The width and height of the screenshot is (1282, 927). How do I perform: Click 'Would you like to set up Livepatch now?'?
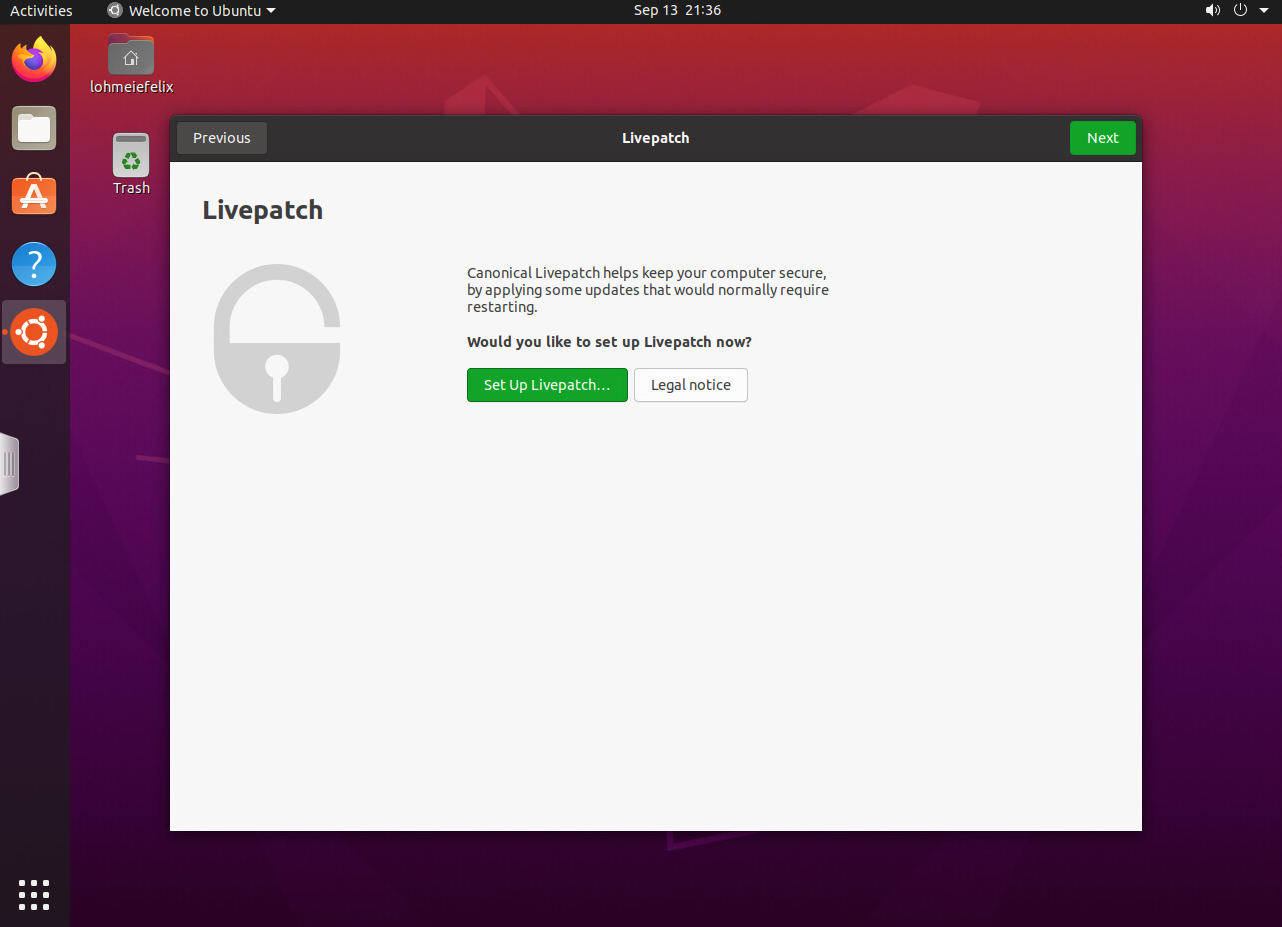pos(609,342)
